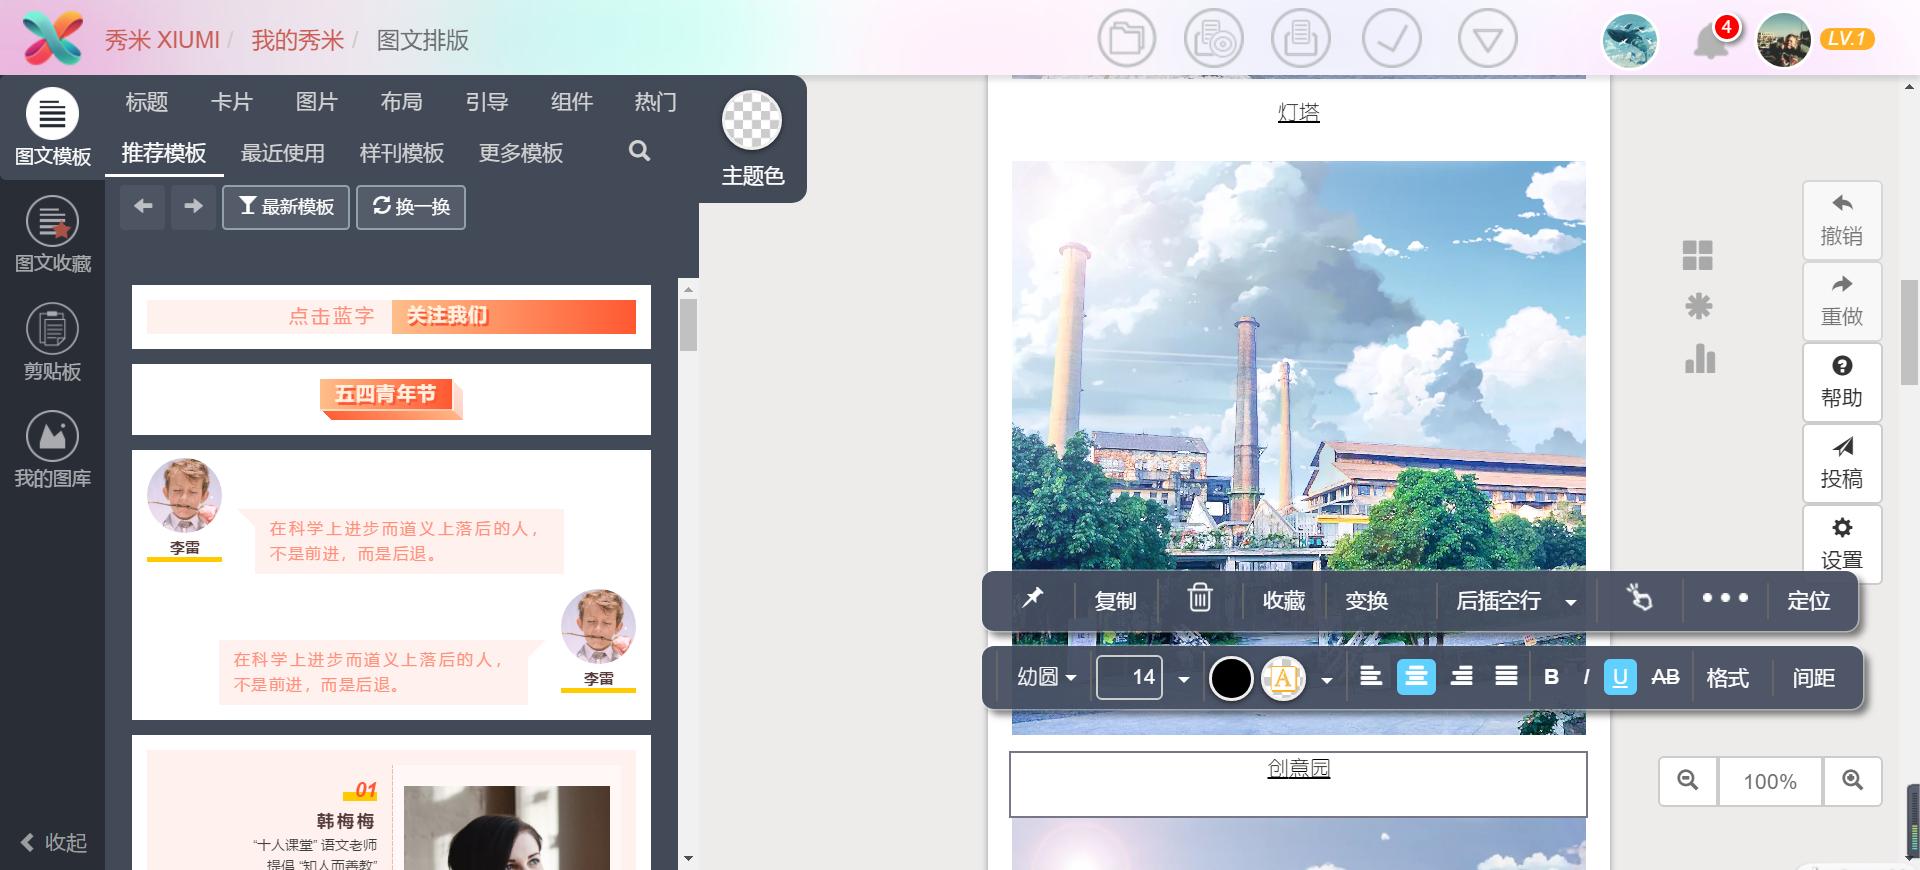Toggle italic formatting
Screen dimensions: 1920x870
(1586, 677)
